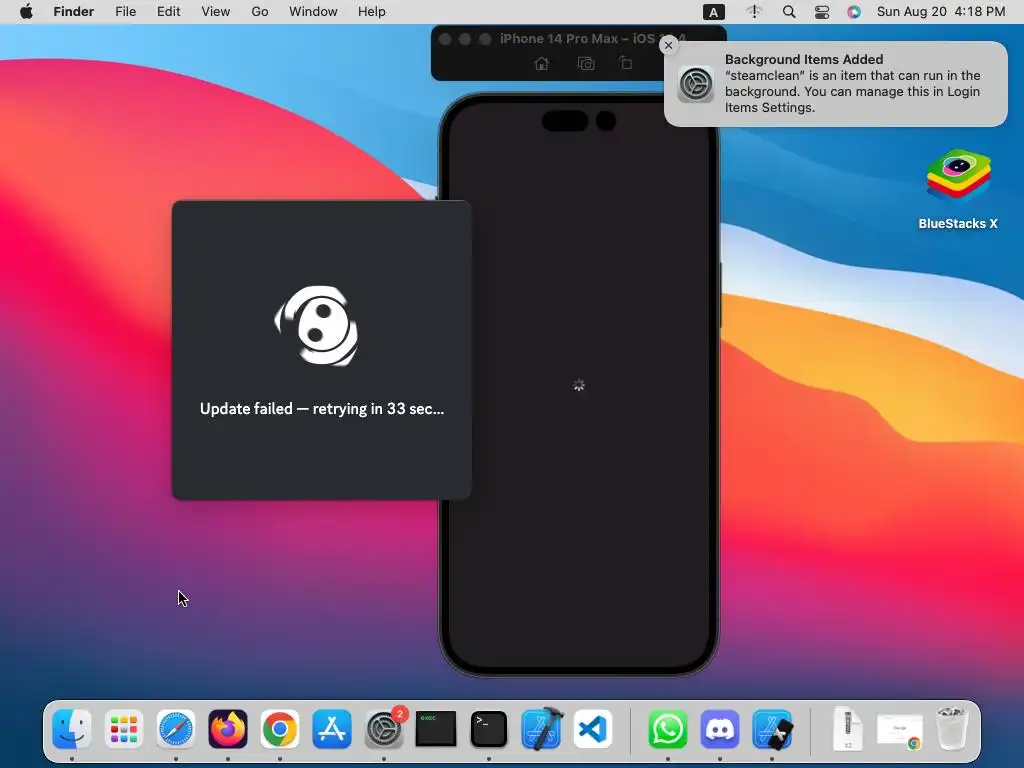
Task: Open the Window menu
Action: pyautogui.click(x=313, y=12)
